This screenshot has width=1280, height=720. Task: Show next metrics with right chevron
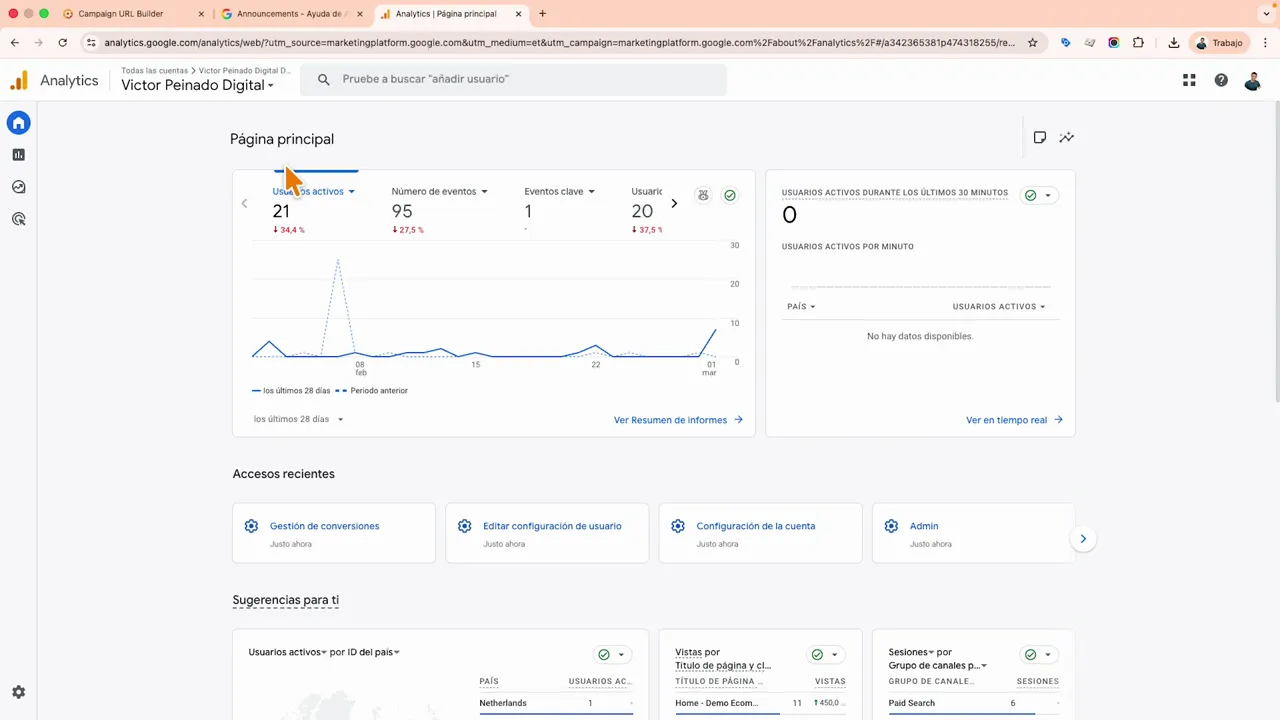pyautogui.click(x=674, y=203)
